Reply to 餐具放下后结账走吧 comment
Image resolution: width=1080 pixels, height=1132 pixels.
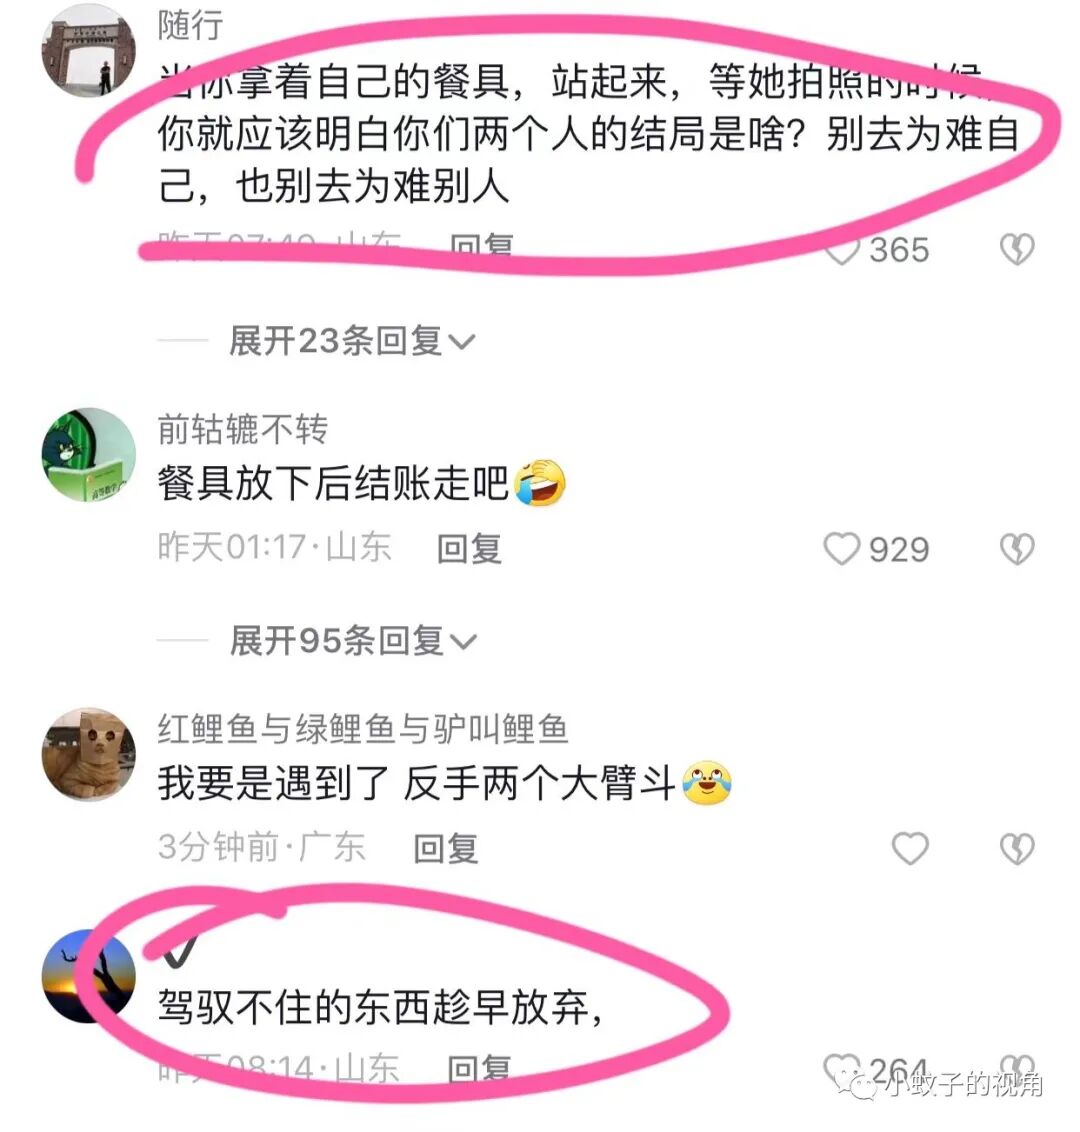[469, 549]
